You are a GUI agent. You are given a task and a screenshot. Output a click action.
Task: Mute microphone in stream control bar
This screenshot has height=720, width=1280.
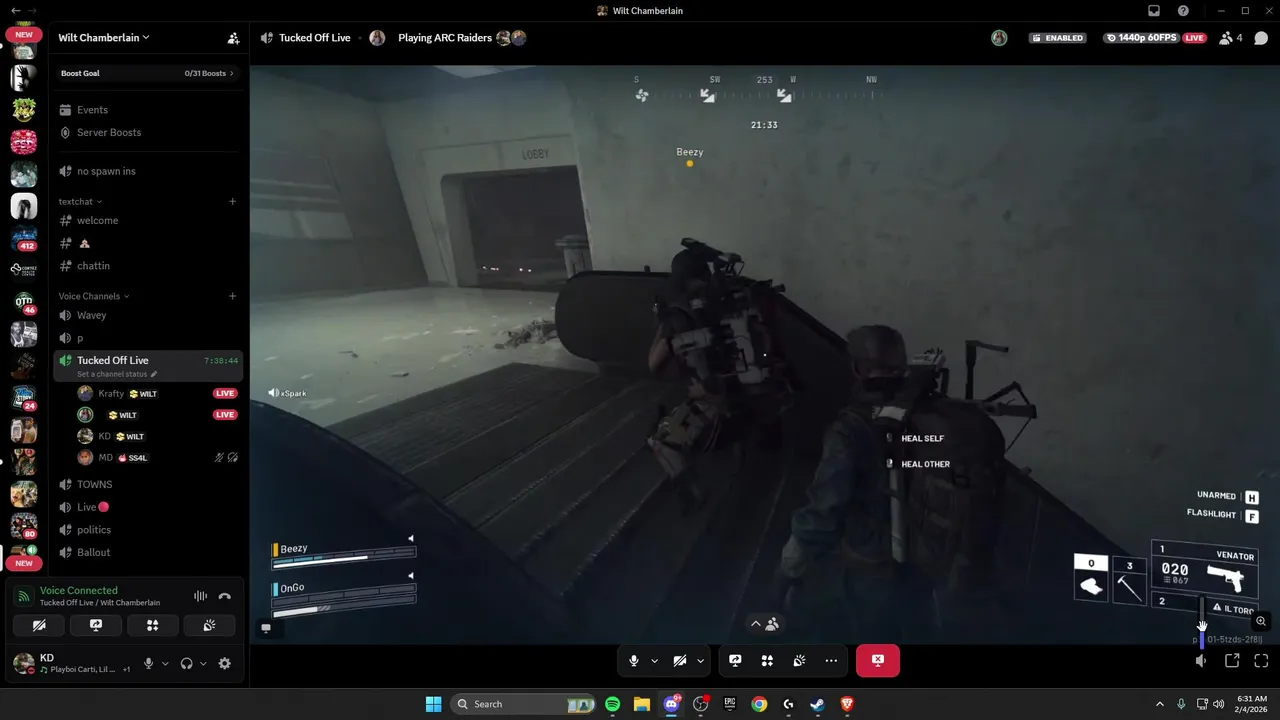coord(633,661)
